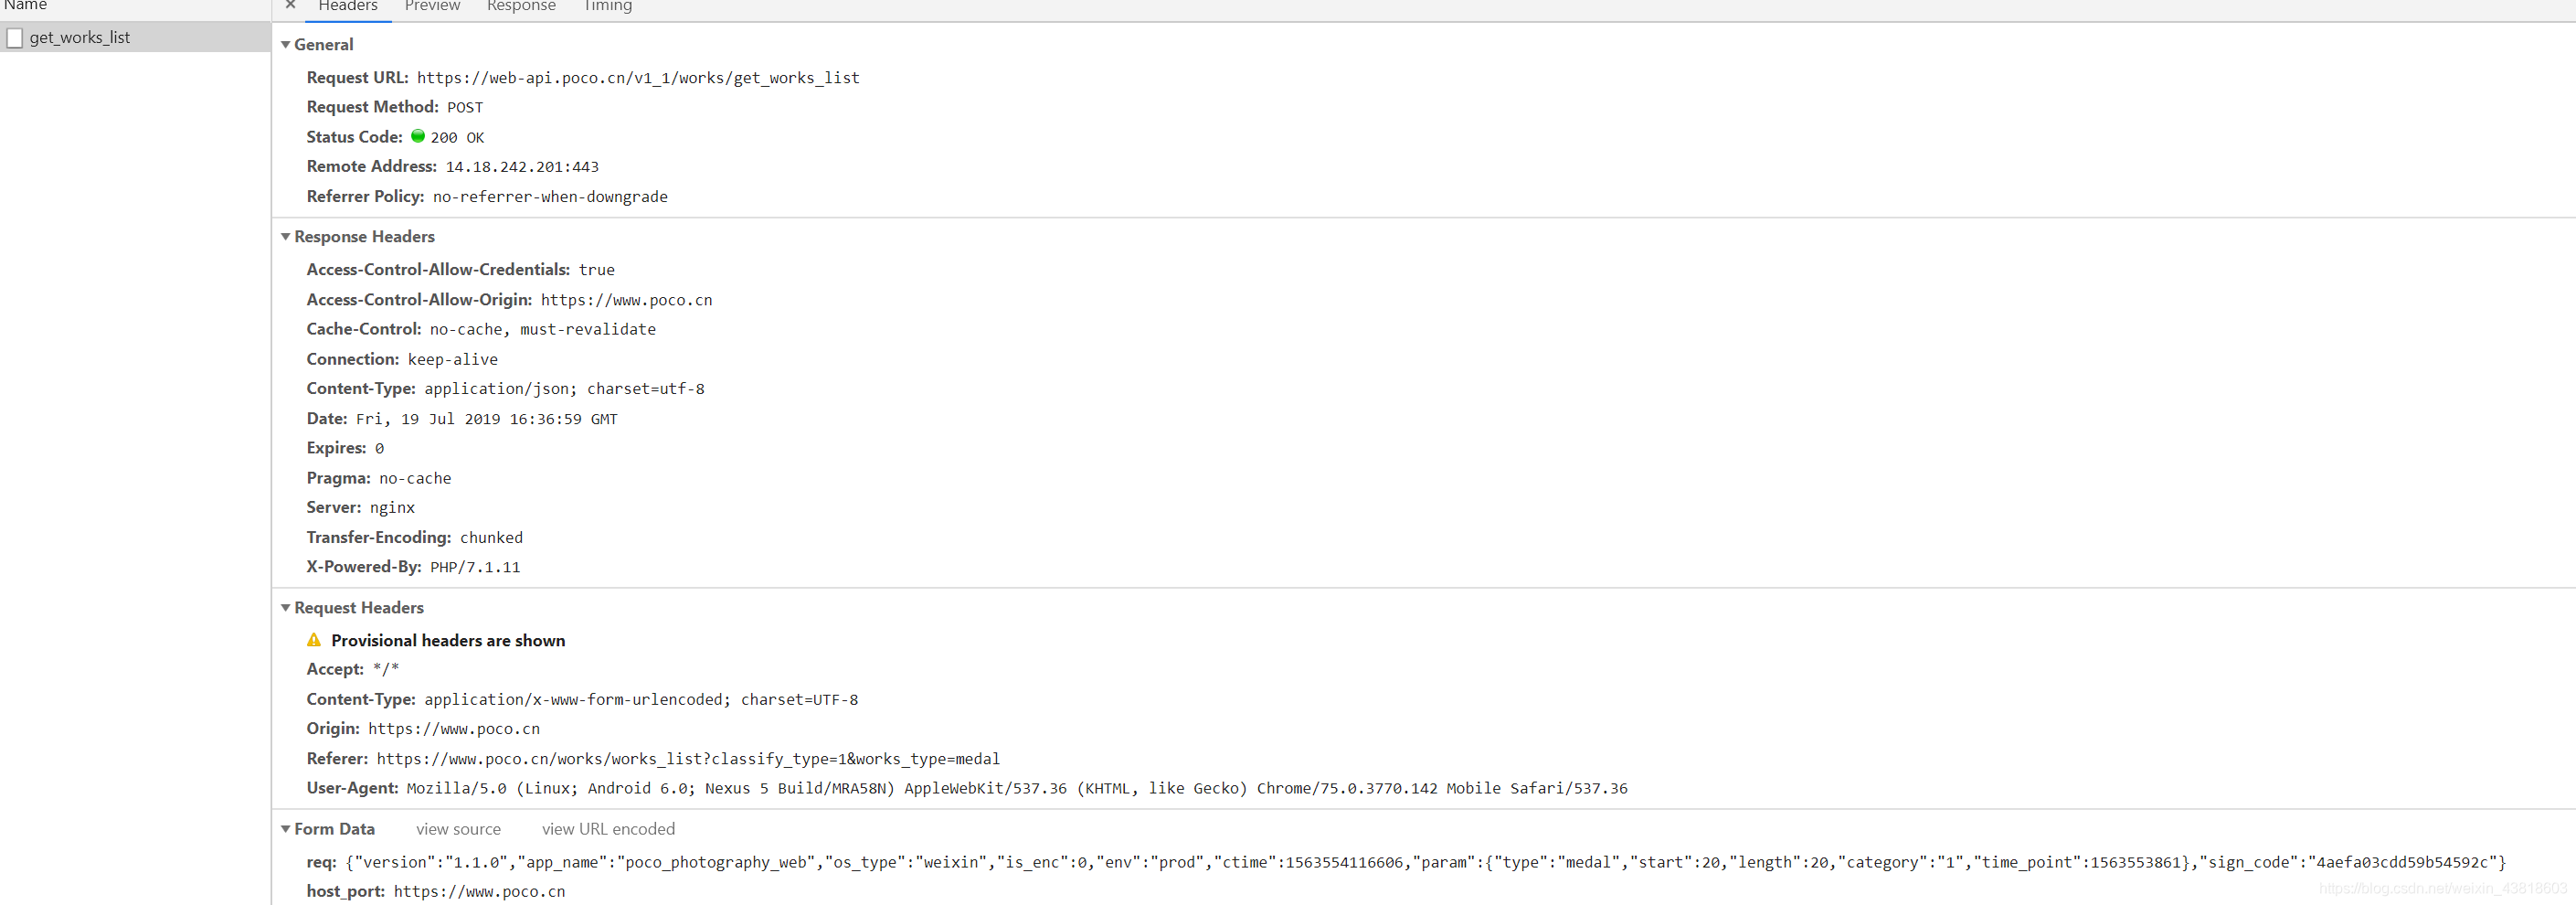Select the User-Agent string value
This screenshot has width=2576, height=905.
1017,788
